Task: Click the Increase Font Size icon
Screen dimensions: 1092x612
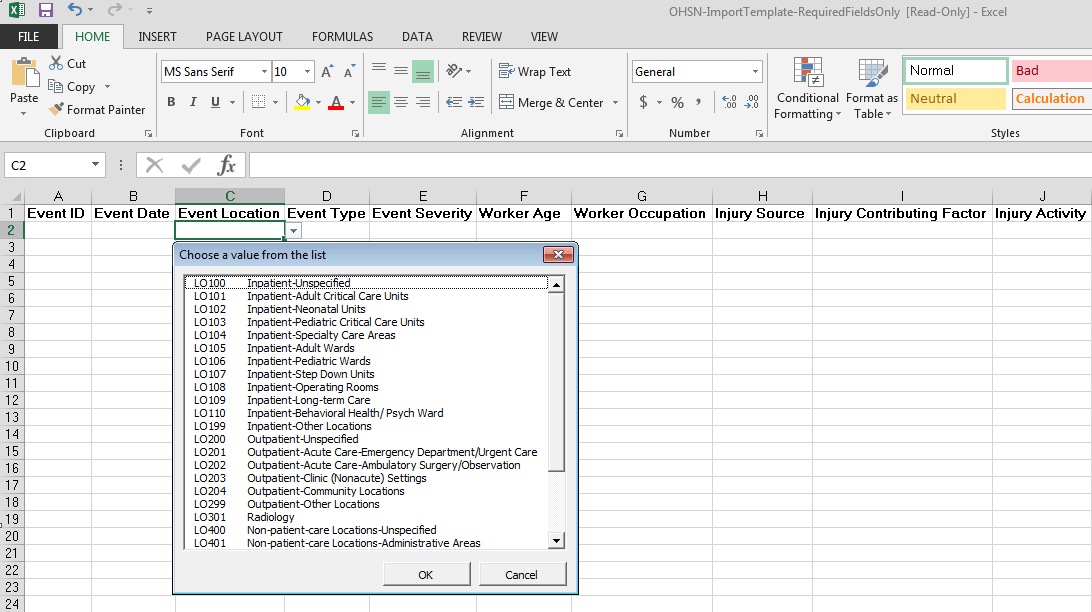Action: [x=327, y=72]
